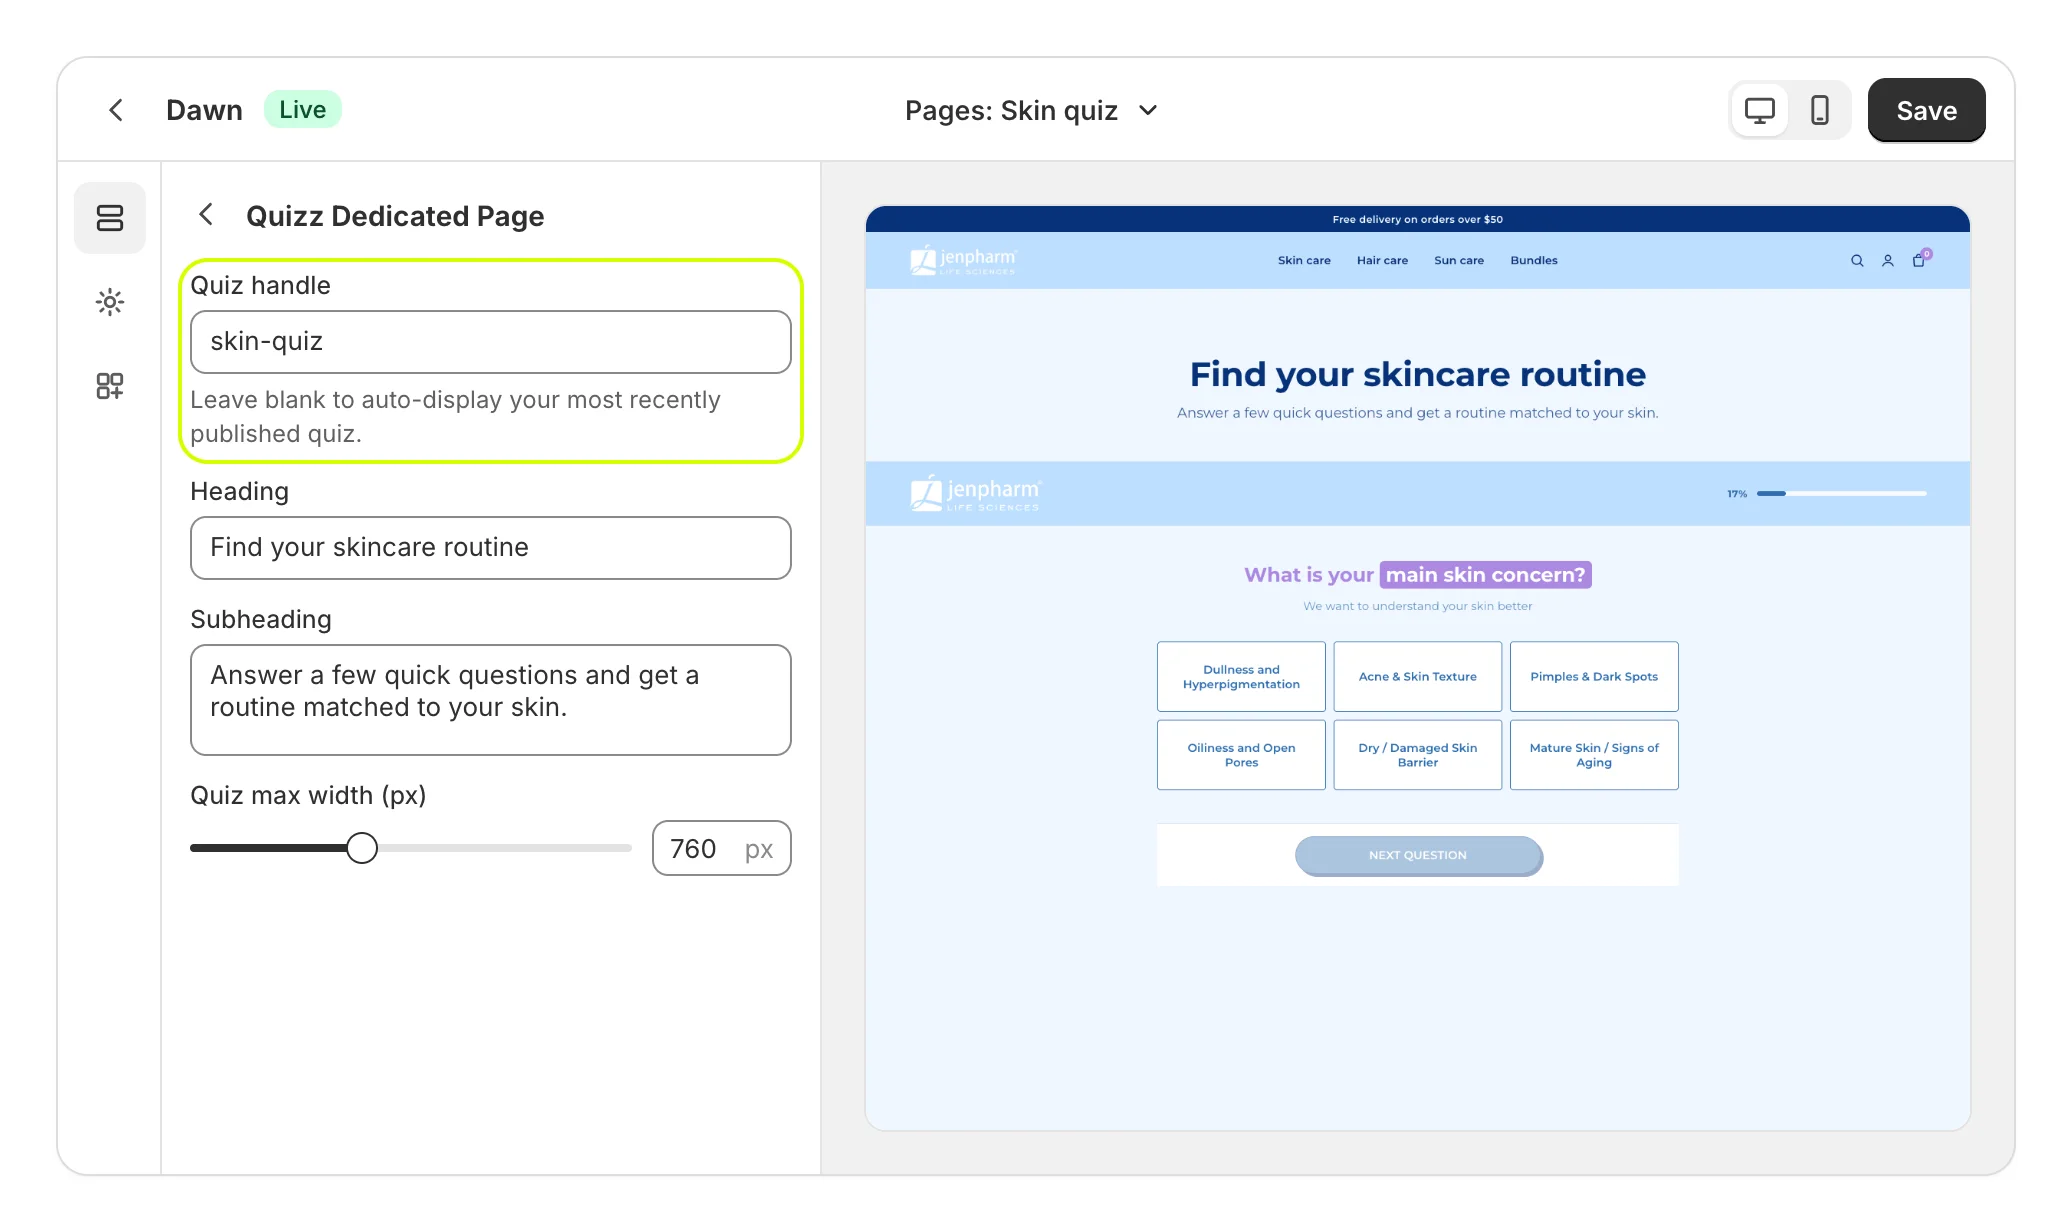
Task: Open Sun care menu in preview
Action: (1459, 261)
